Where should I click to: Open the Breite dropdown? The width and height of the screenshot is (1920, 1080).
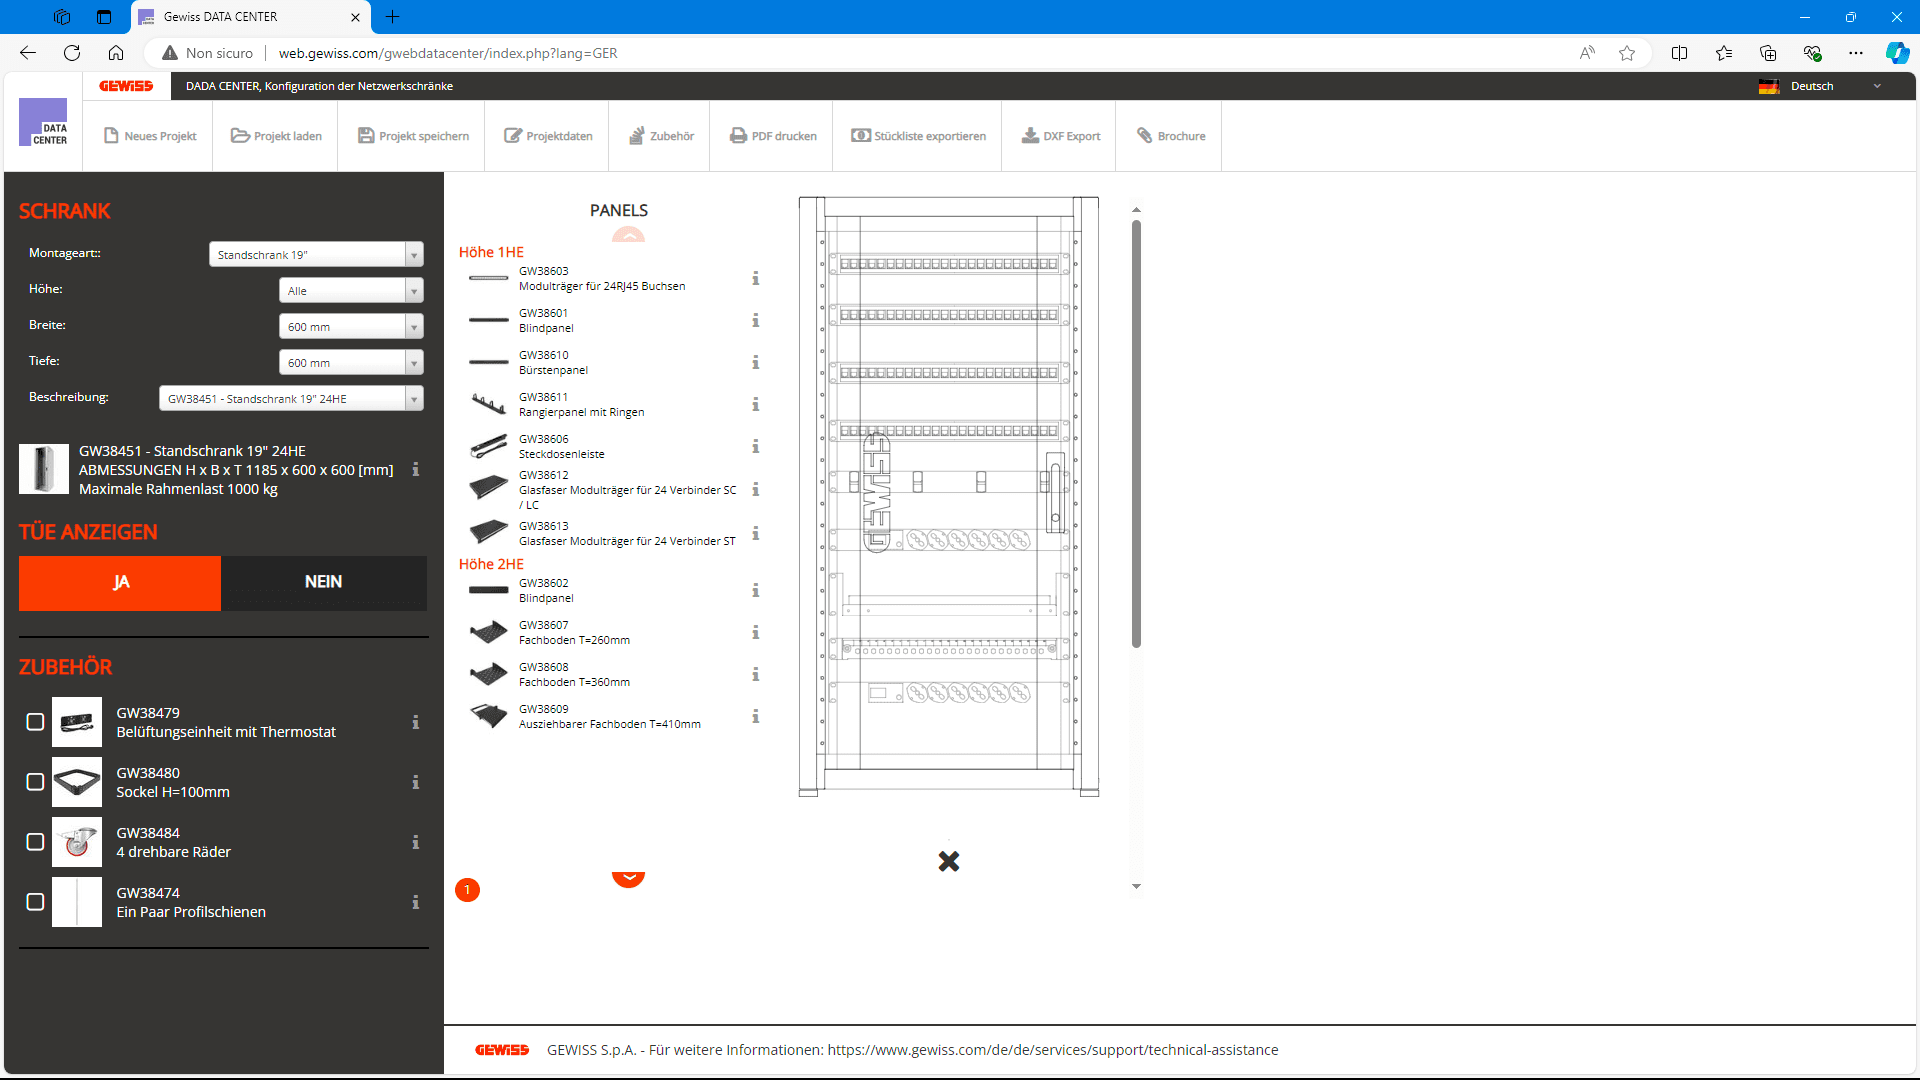351,327
